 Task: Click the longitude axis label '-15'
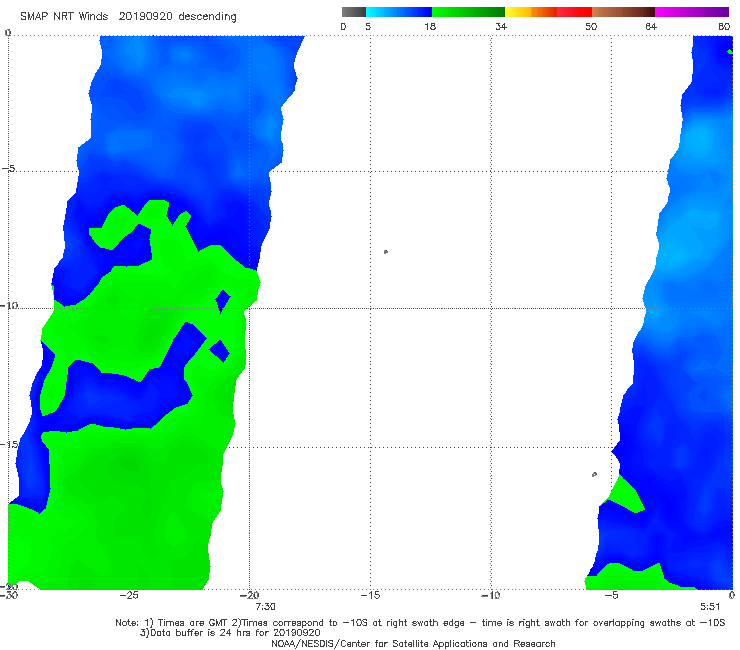pyautogui.click(x=370, y=595)
